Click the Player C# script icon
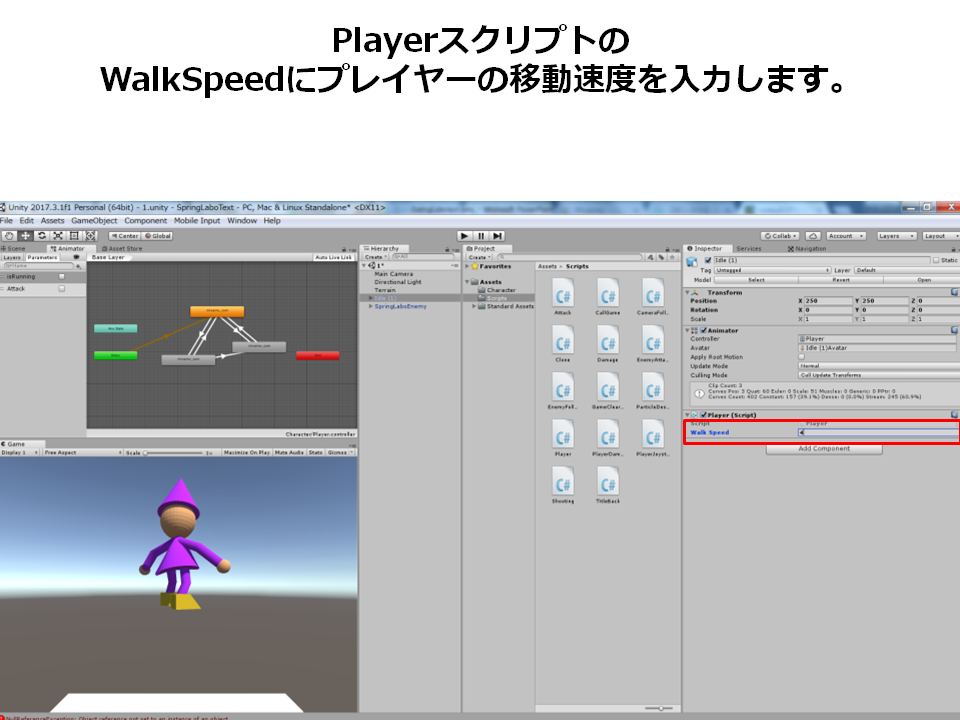 (563, 434)
